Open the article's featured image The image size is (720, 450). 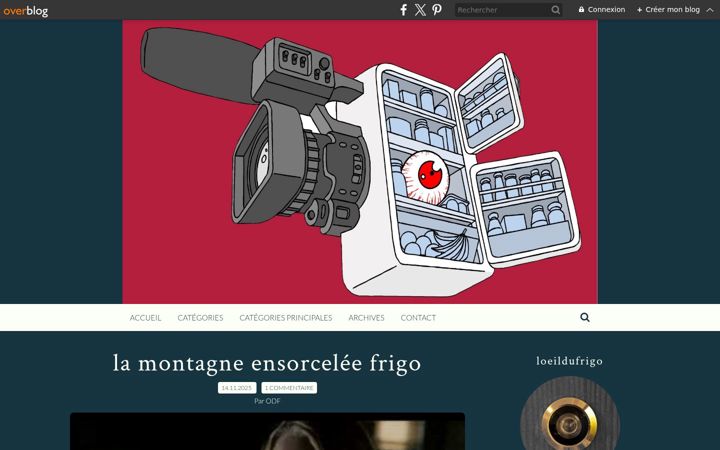[x=267, y=431]
